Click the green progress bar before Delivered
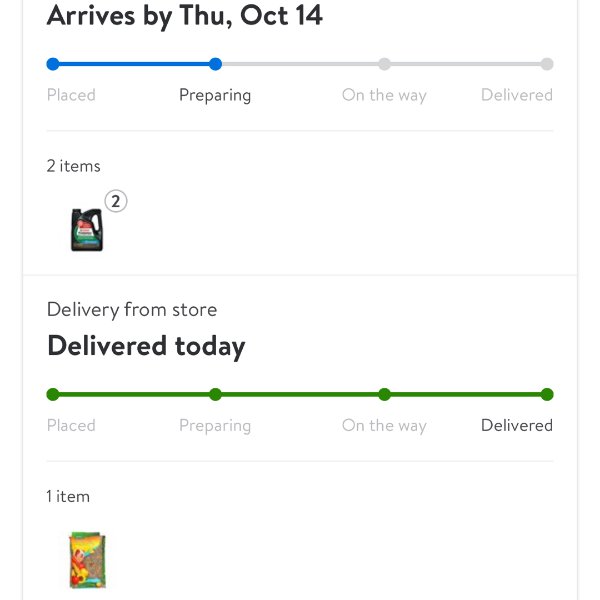The height and width of the screenshot is (600, 600). coord(466,394)
